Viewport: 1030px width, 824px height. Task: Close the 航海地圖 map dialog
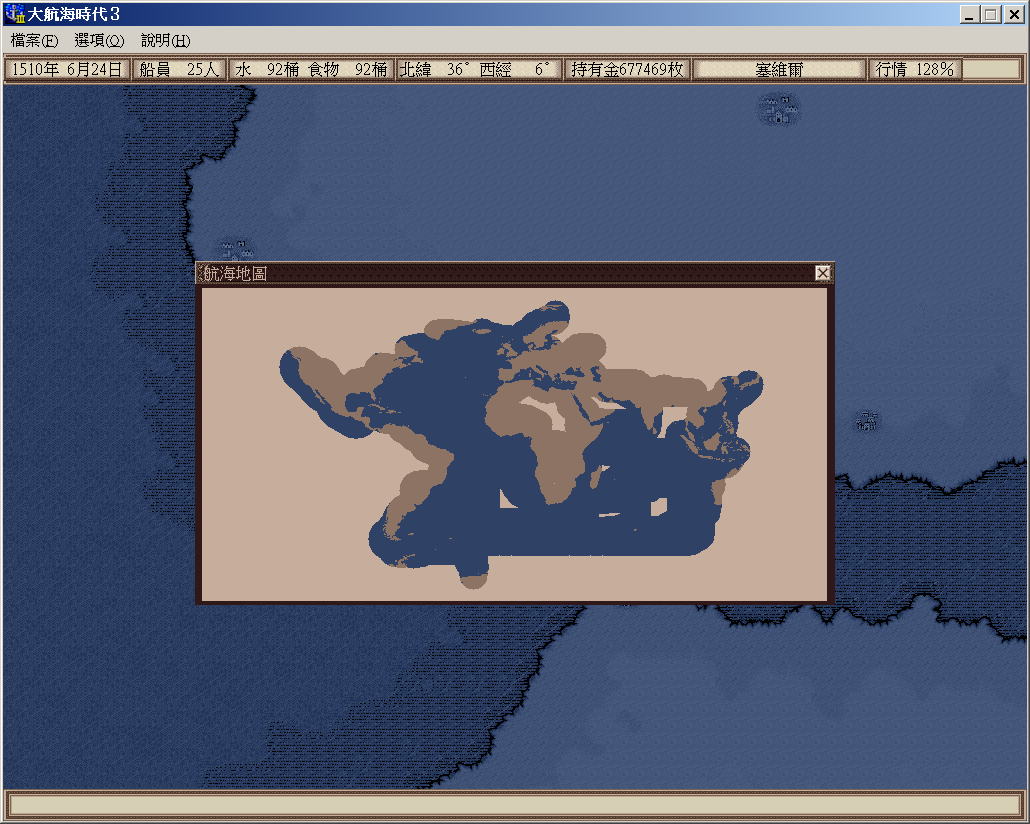click(822, 273)
